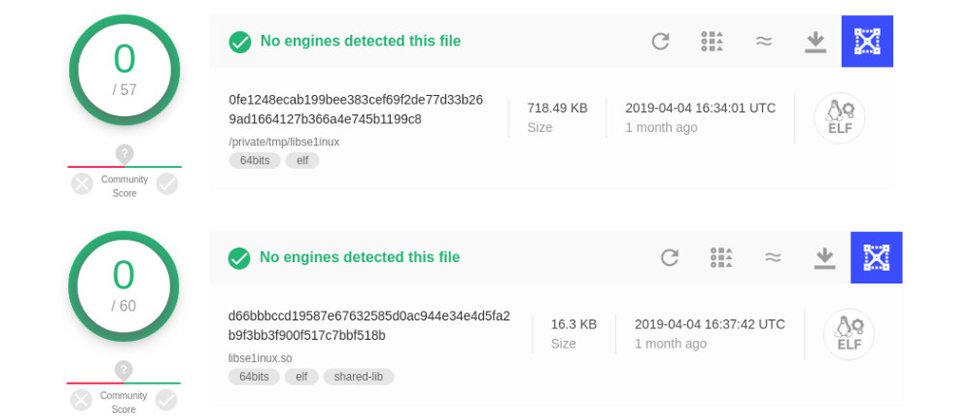Screen dimensions: 960x420
Task: Click the ELF file type badge in first result
Action: (839, 118)
